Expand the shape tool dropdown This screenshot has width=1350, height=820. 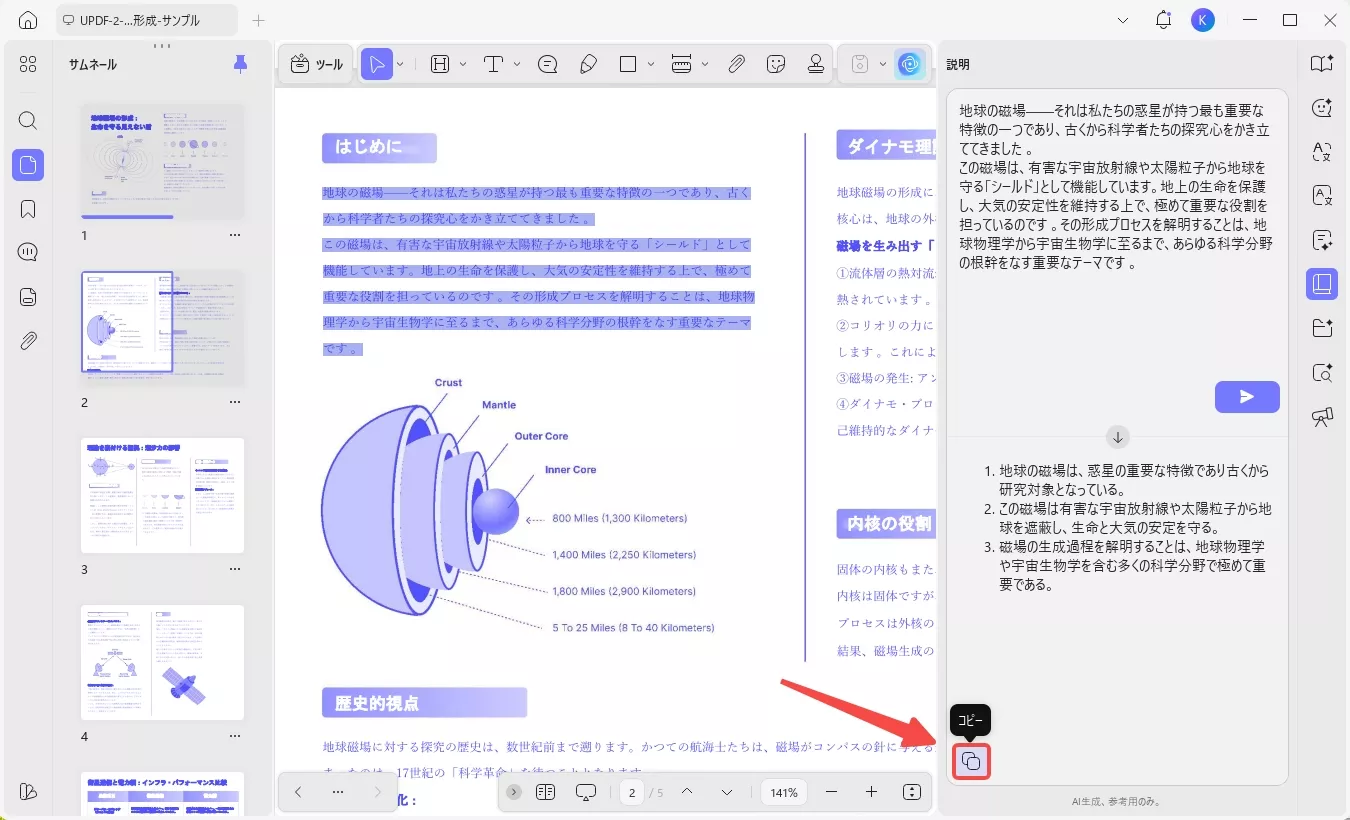650,63
